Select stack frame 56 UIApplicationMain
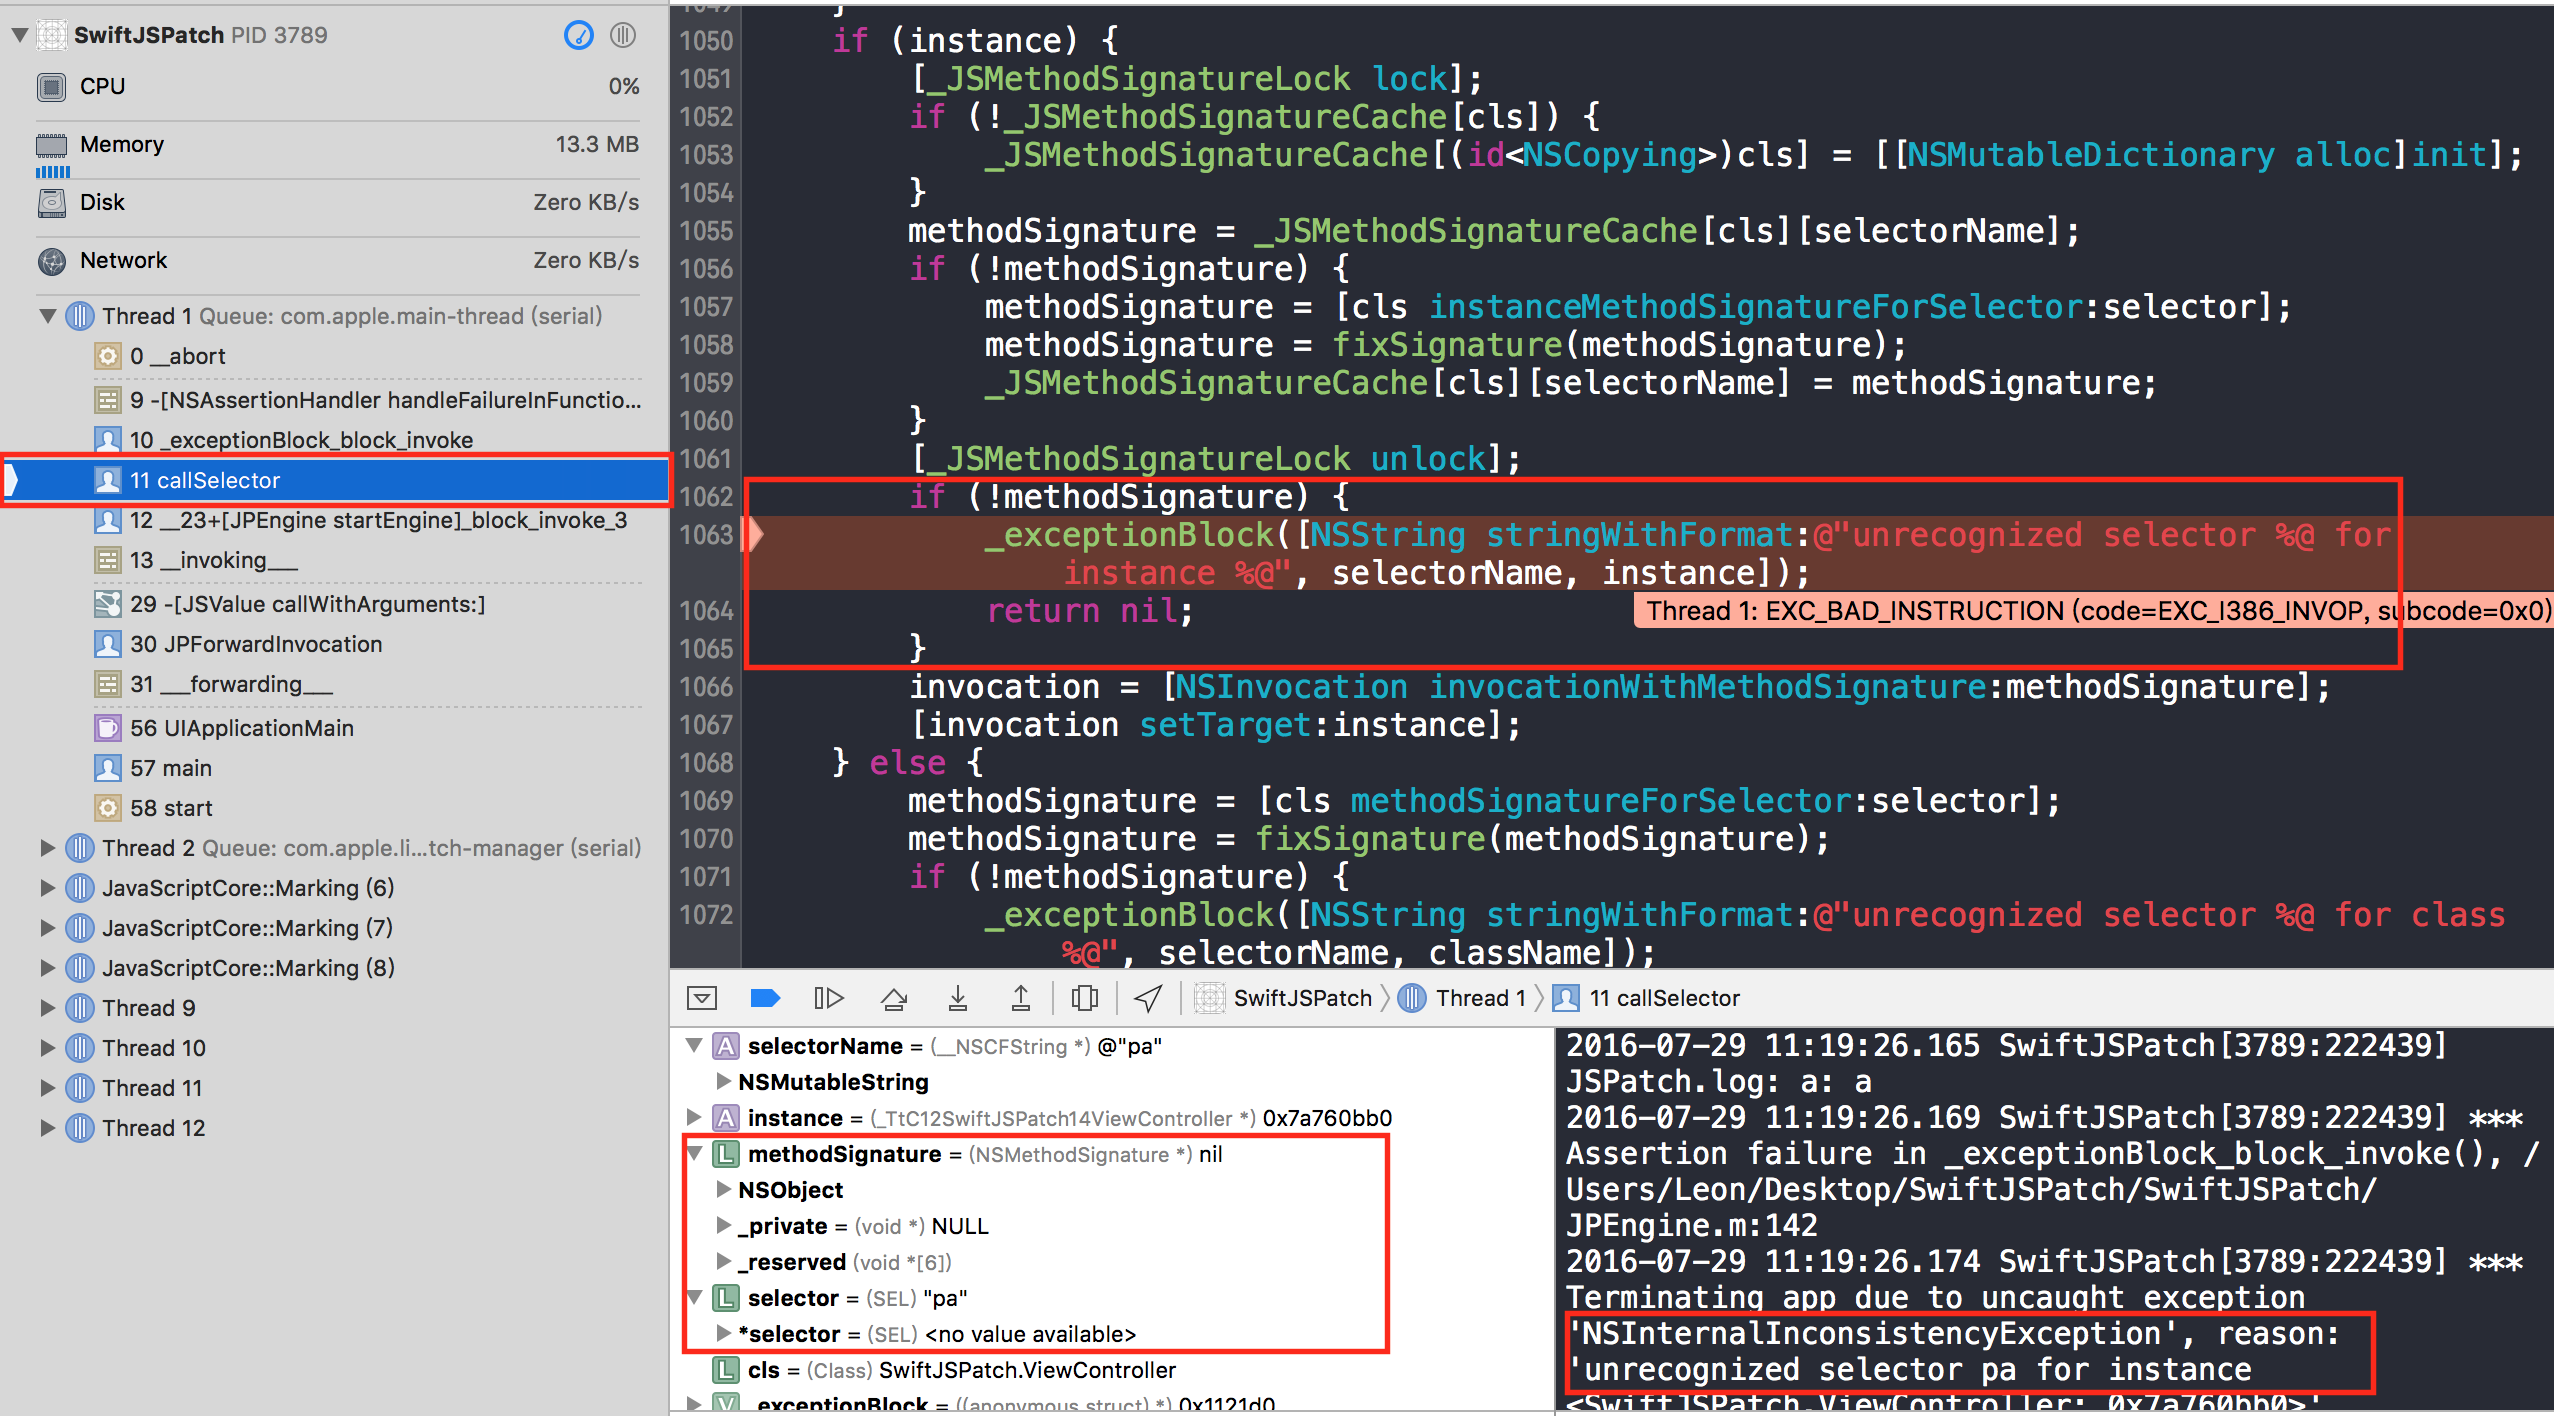Viewport: 2554px width, 1416px height. coord(241,728)
